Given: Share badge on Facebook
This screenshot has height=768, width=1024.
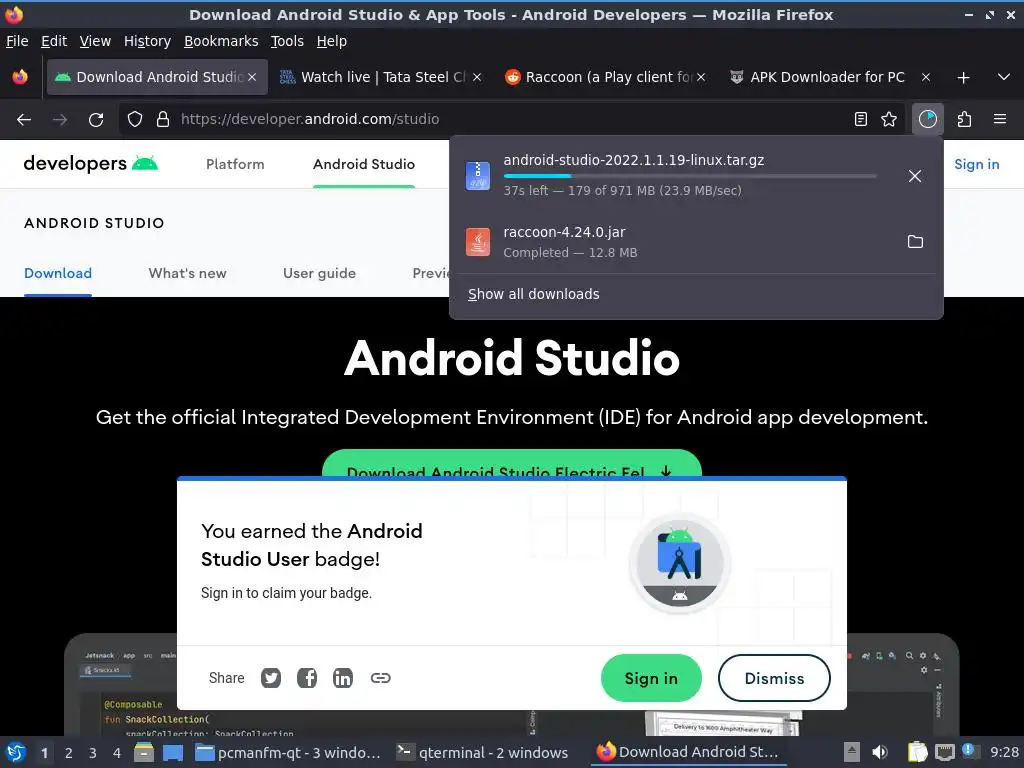Looking at the screenshot, I should click(x=307, y=678).
